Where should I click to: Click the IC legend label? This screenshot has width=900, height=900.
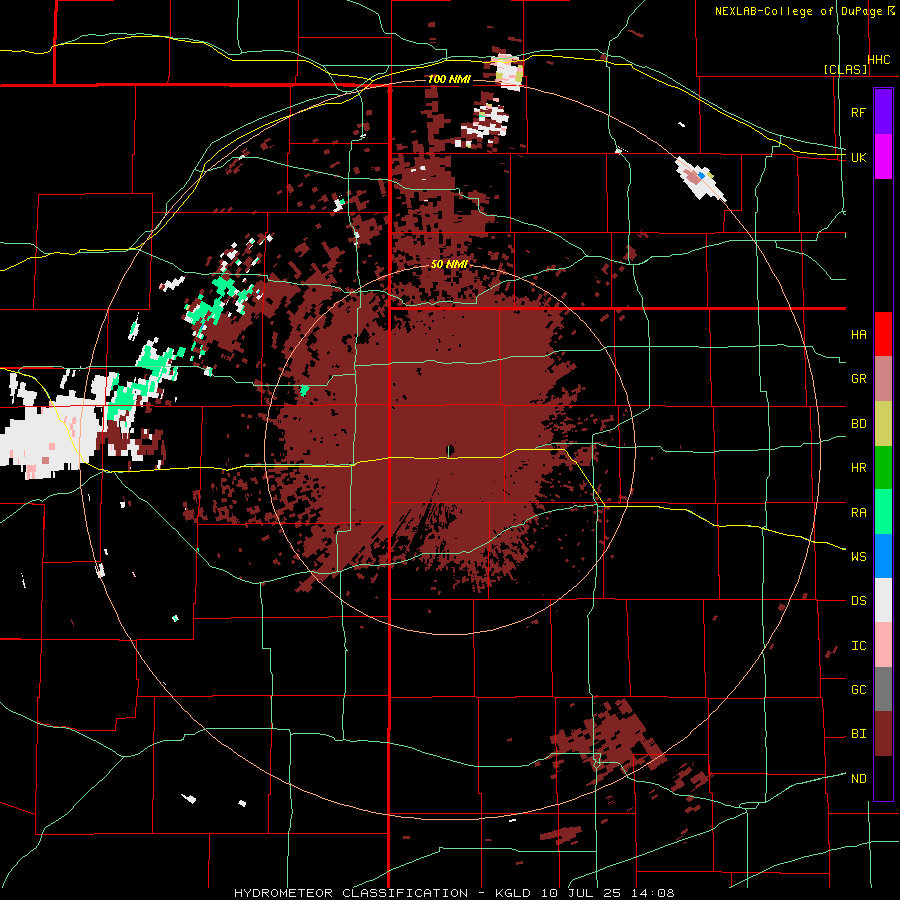tap(858, 646)
